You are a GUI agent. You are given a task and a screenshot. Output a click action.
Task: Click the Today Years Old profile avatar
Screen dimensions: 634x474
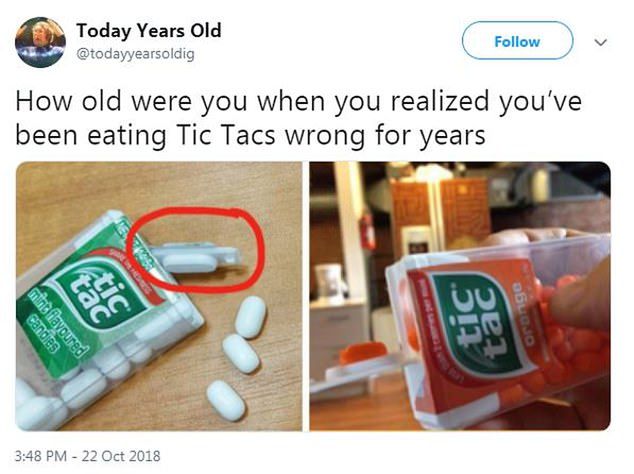(x=40, y=42)
